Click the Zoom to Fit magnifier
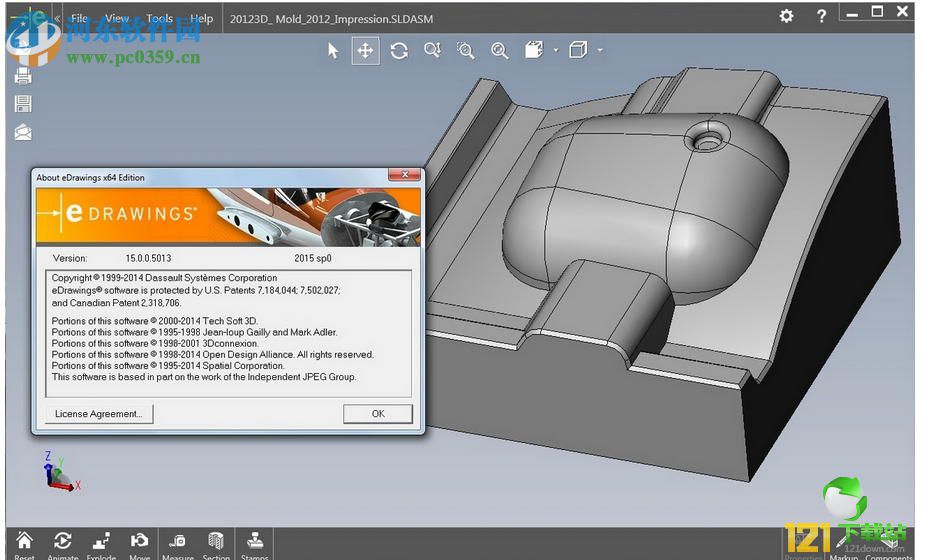 click(x=499, y=51)
